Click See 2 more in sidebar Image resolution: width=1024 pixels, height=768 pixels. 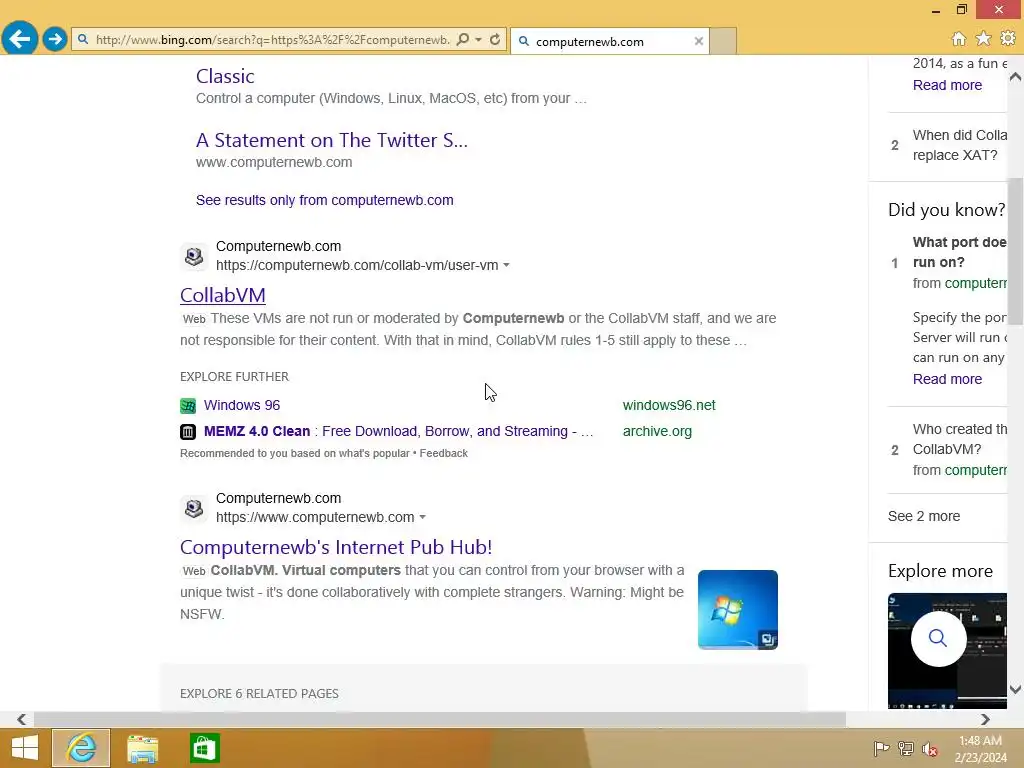[x=923, y=516]
